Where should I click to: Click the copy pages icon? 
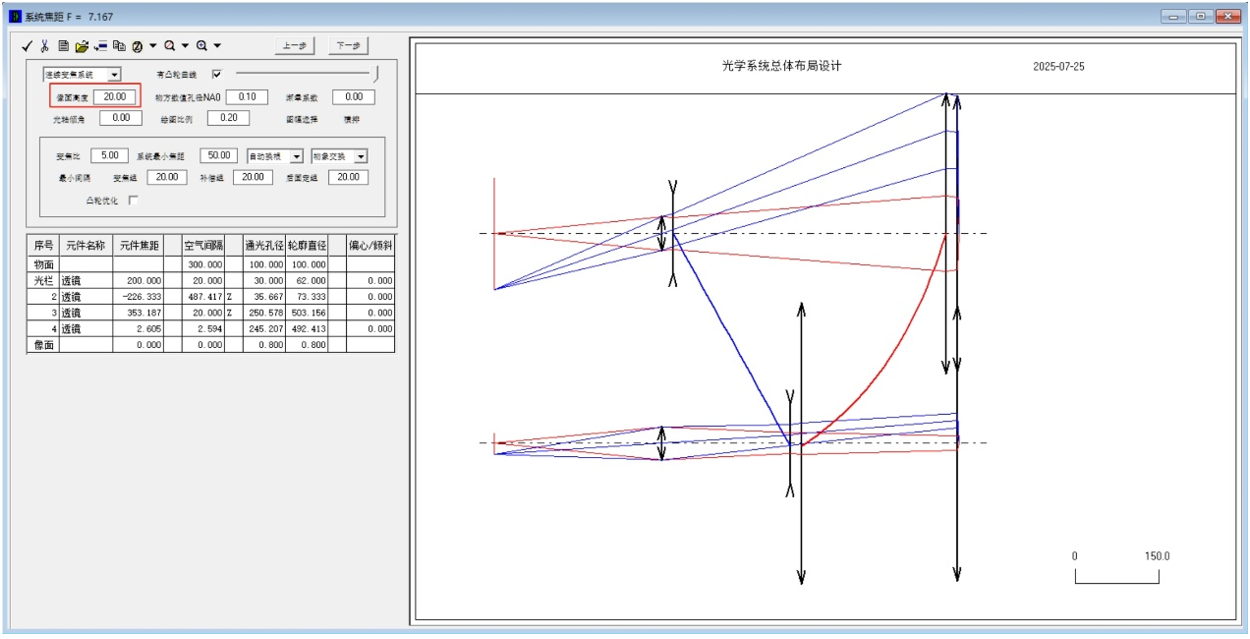119,46
